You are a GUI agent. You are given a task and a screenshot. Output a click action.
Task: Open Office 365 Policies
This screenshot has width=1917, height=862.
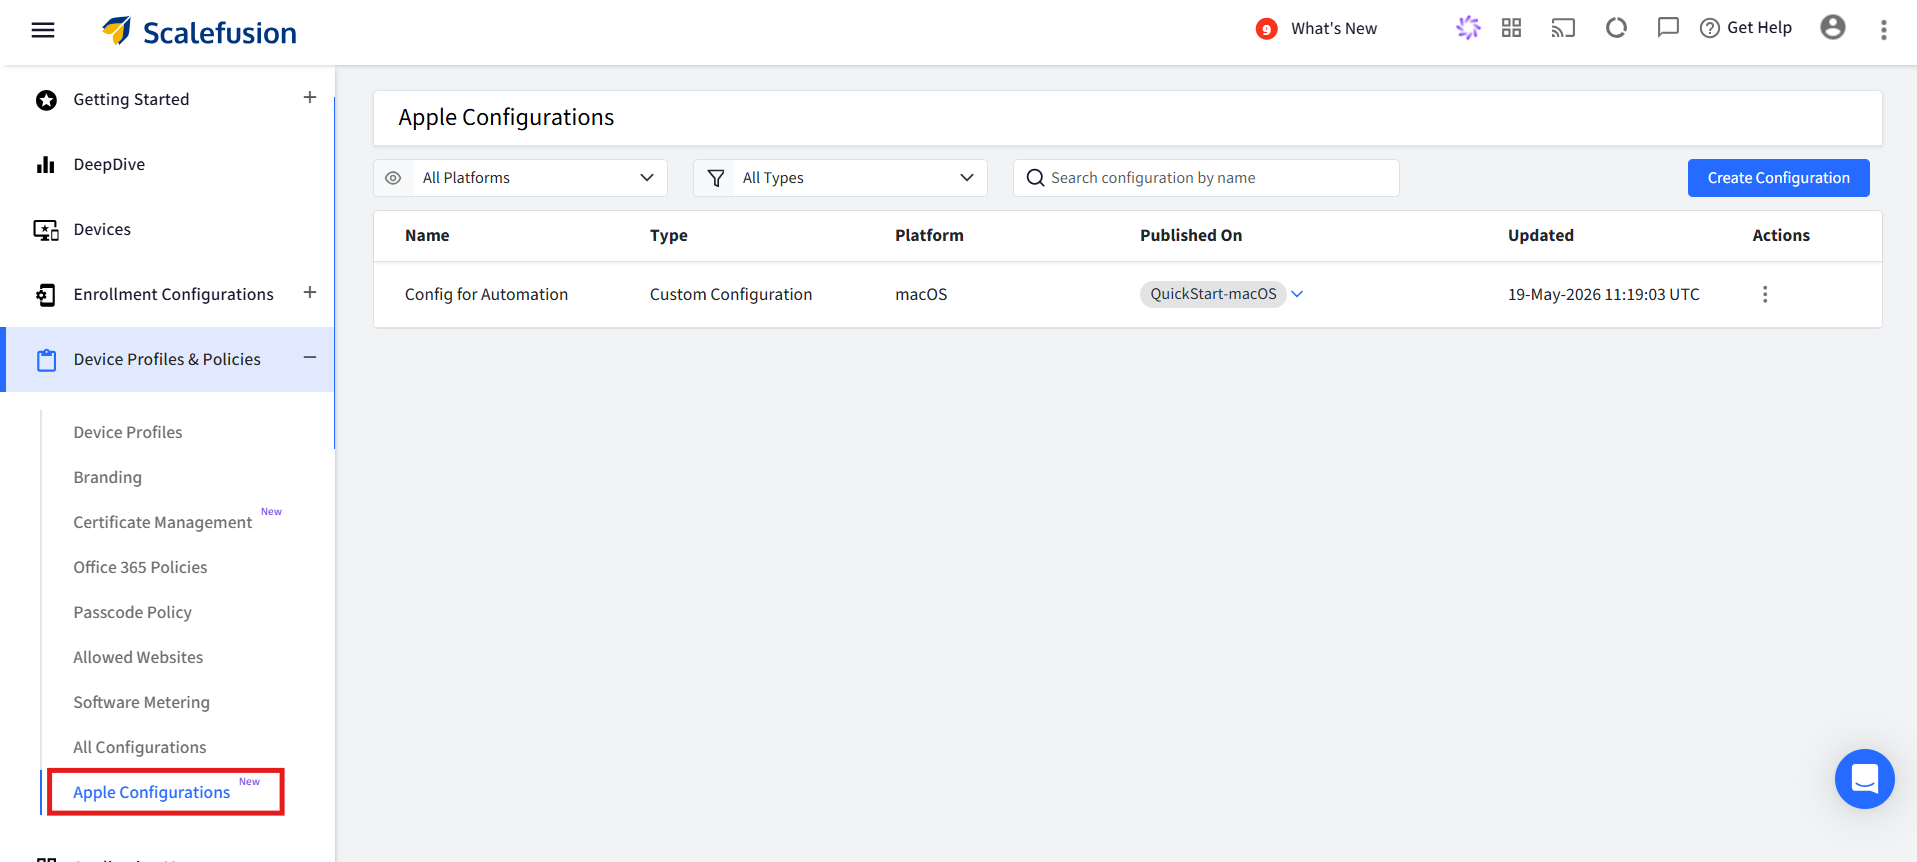click(140, 567)
